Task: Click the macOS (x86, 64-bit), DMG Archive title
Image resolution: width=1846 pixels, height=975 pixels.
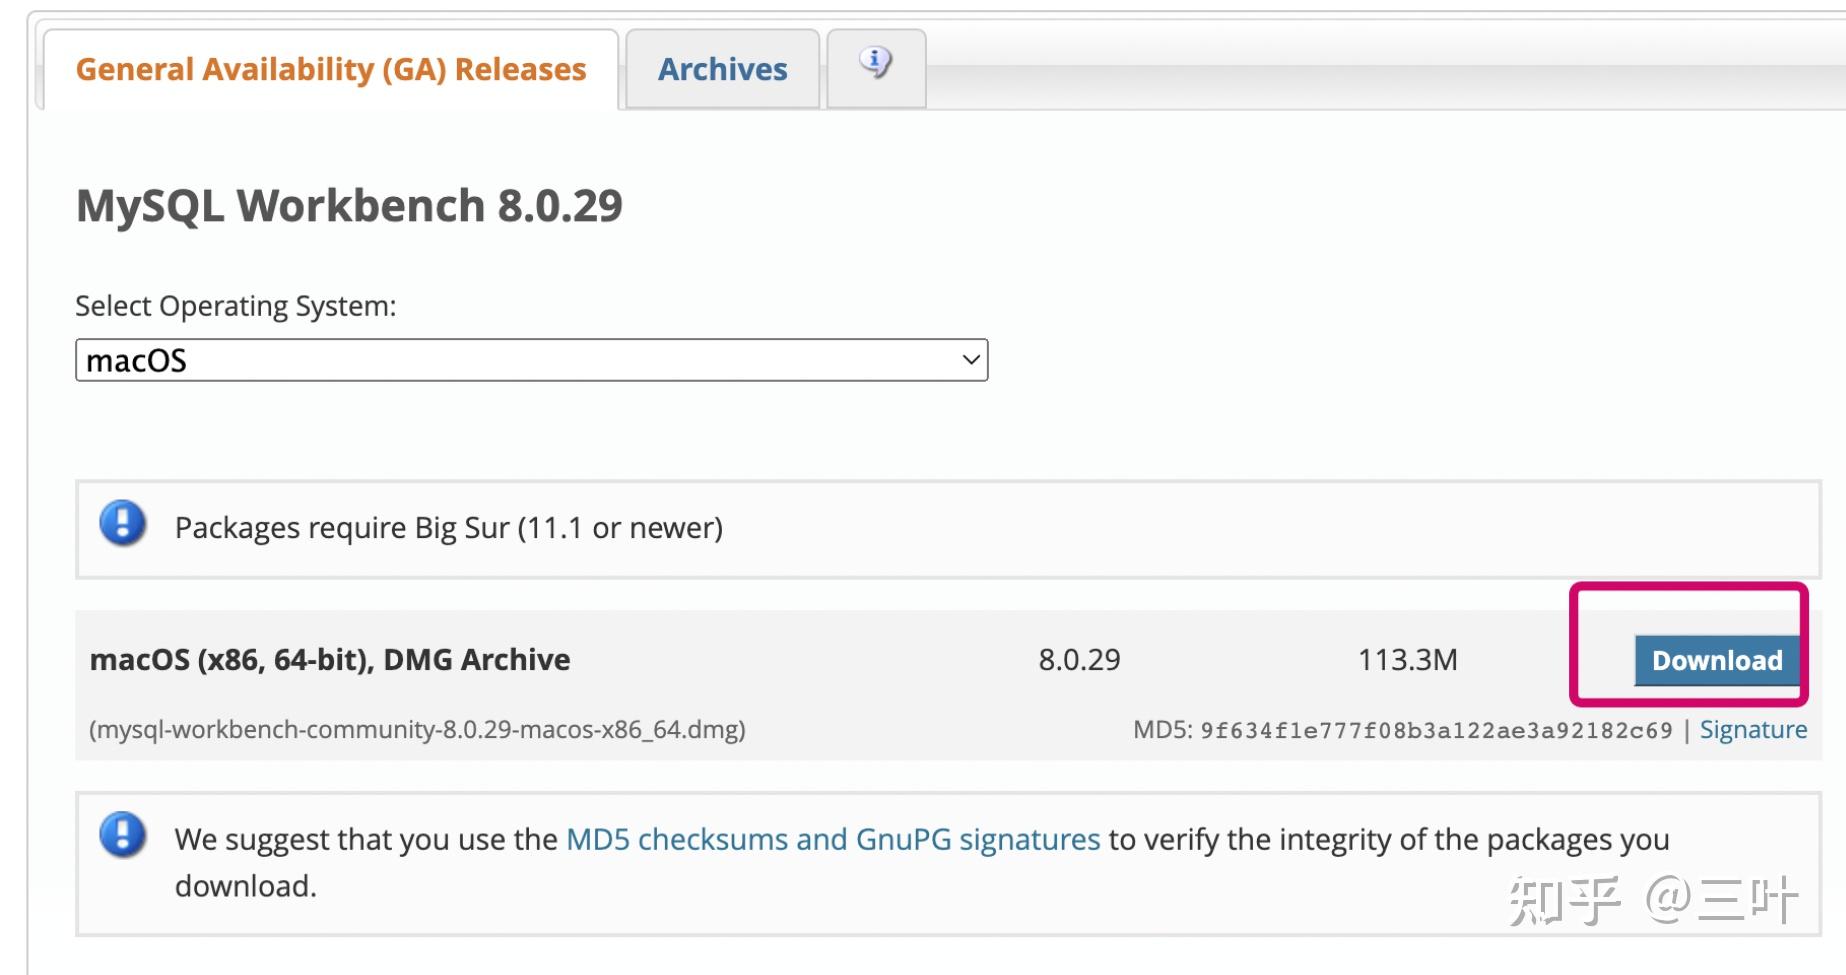Action: click(330, 660)
